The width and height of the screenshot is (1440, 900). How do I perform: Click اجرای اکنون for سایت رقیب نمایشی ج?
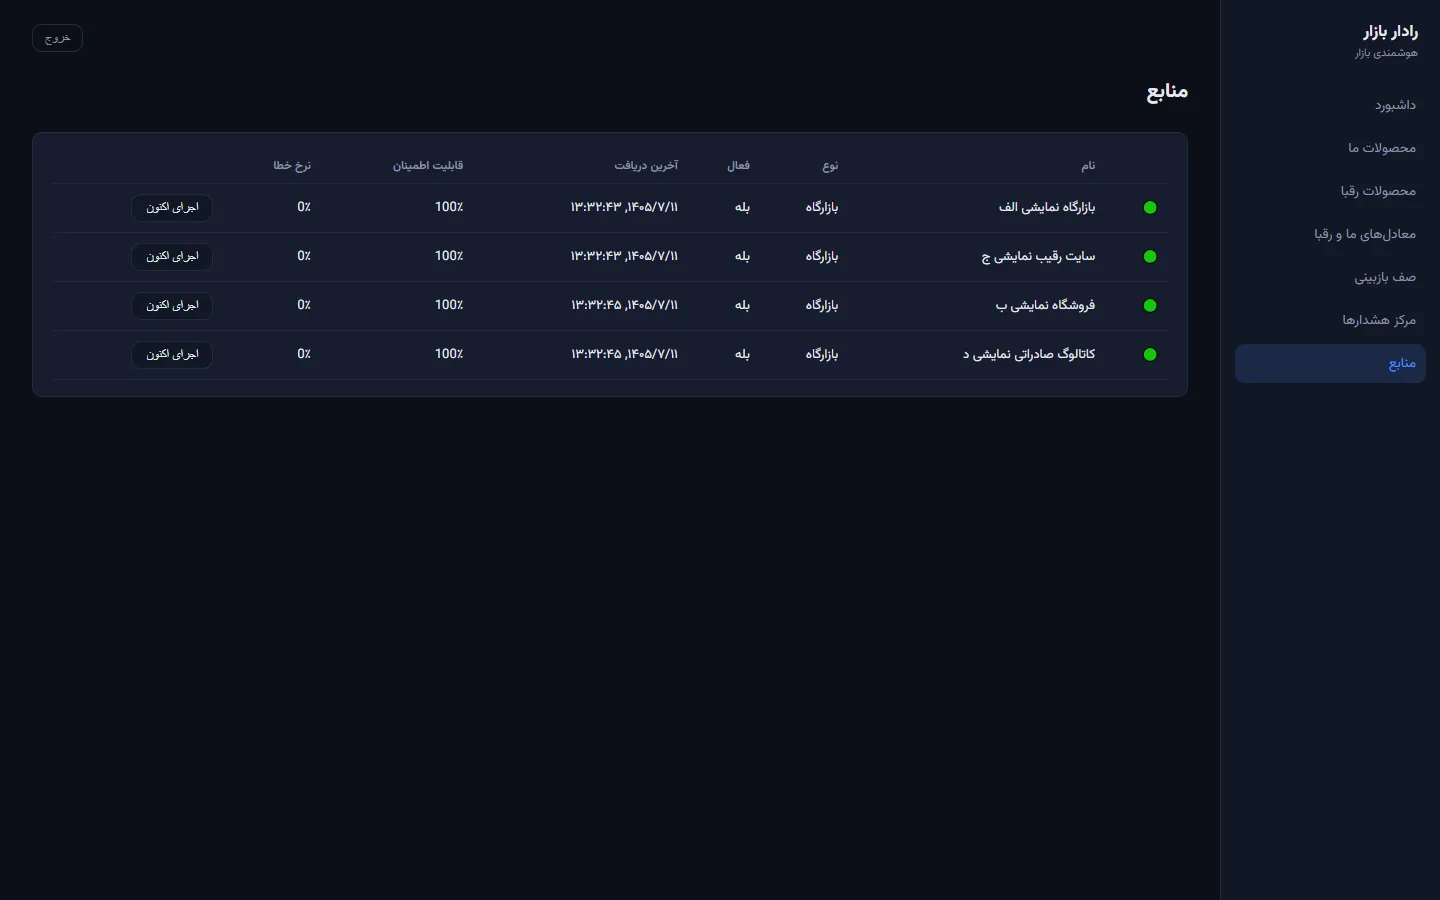[x=172, y=256]
